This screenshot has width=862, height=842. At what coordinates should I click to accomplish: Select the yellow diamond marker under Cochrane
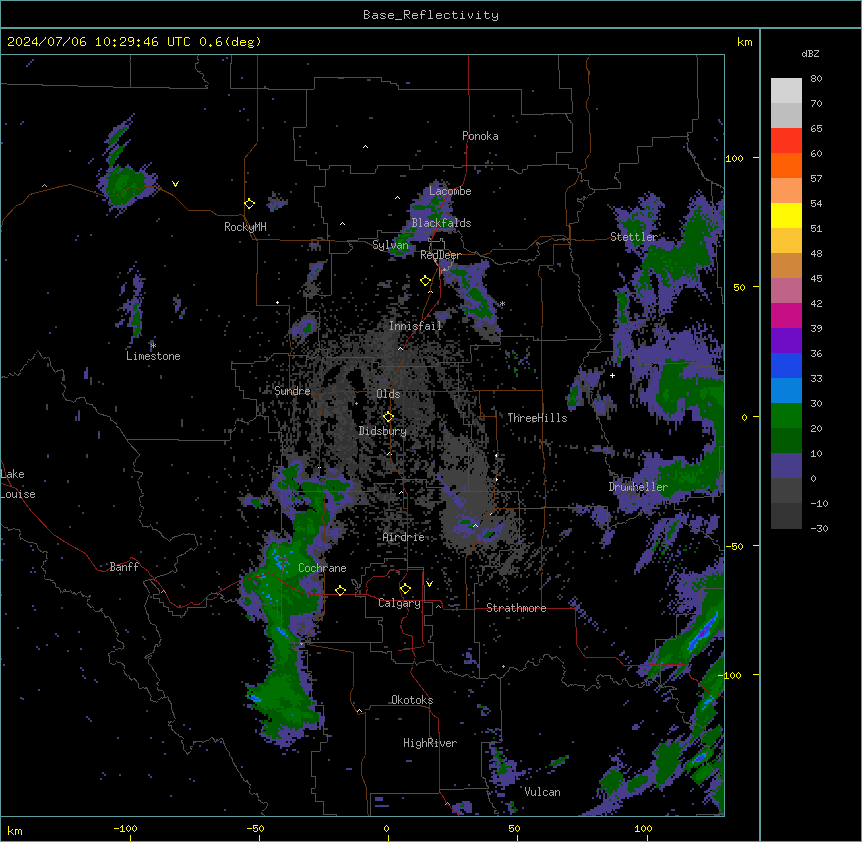tap(340, 590)
